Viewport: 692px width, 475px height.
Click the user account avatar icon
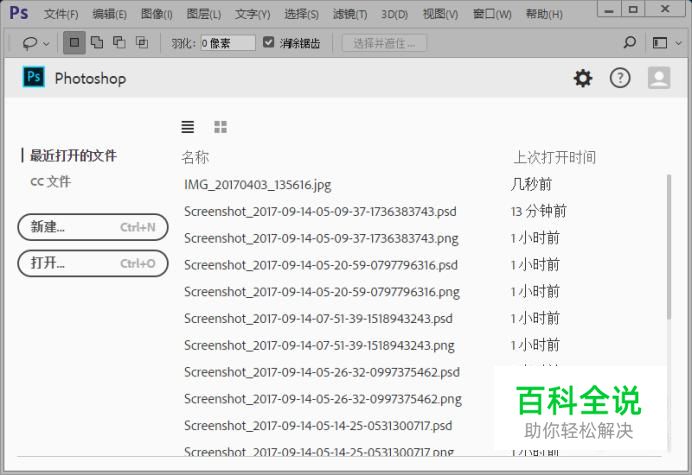click(x=659, y=78)
